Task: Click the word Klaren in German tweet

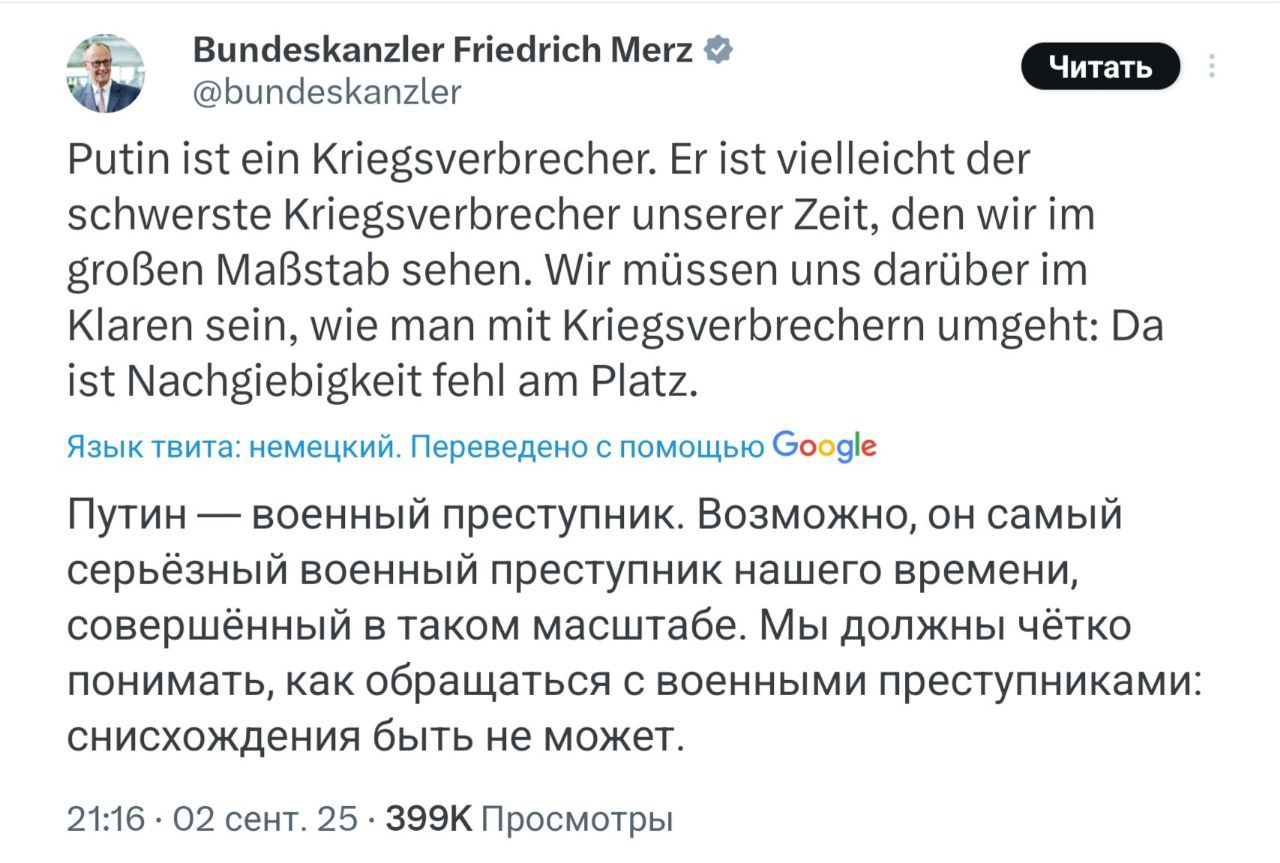Action: [x=136, y=329]
